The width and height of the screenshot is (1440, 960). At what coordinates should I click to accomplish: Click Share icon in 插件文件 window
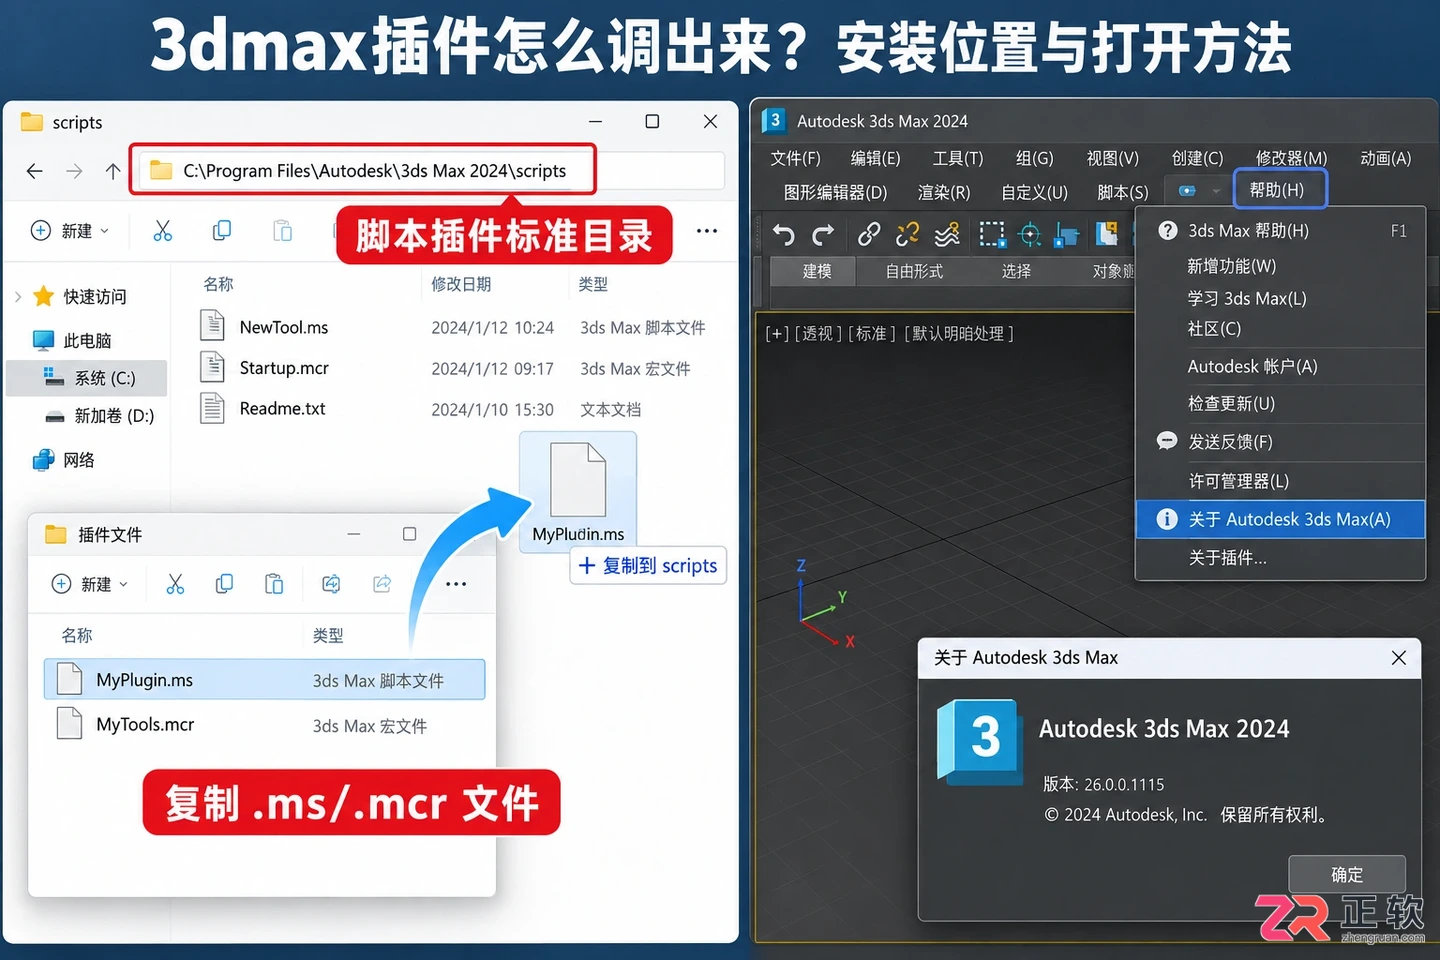tap(382, 584)
